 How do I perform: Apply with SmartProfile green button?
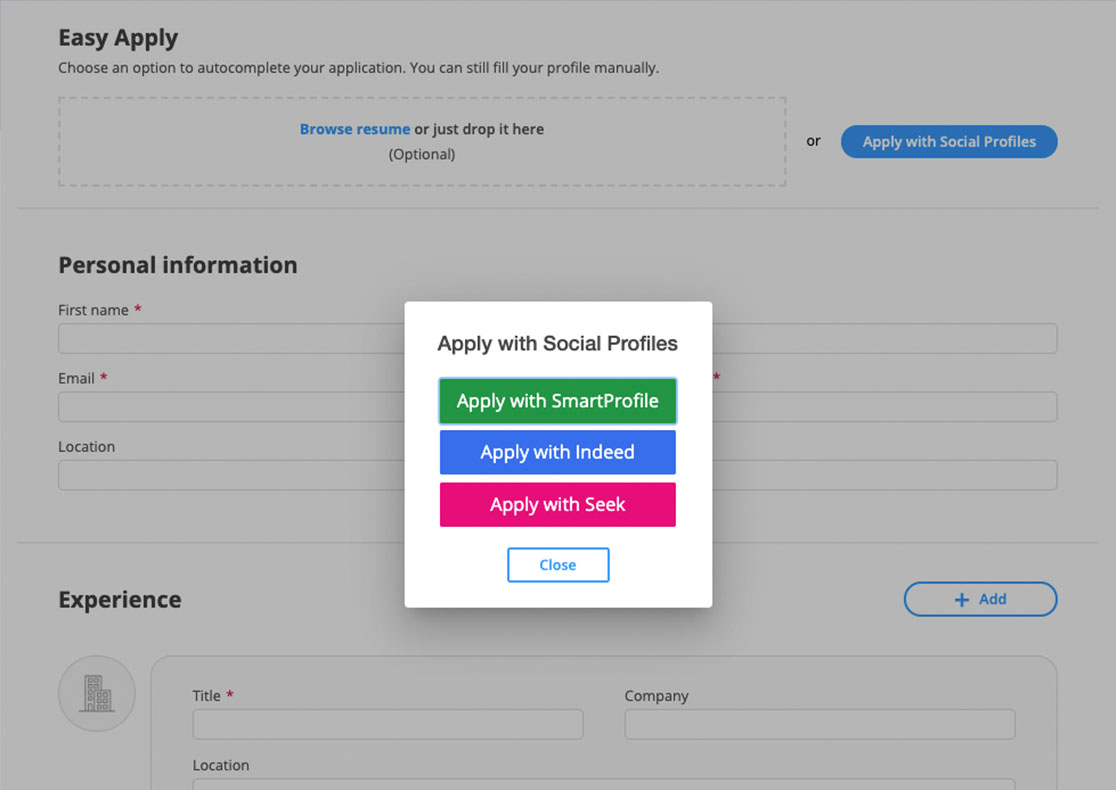coord(557,401)
